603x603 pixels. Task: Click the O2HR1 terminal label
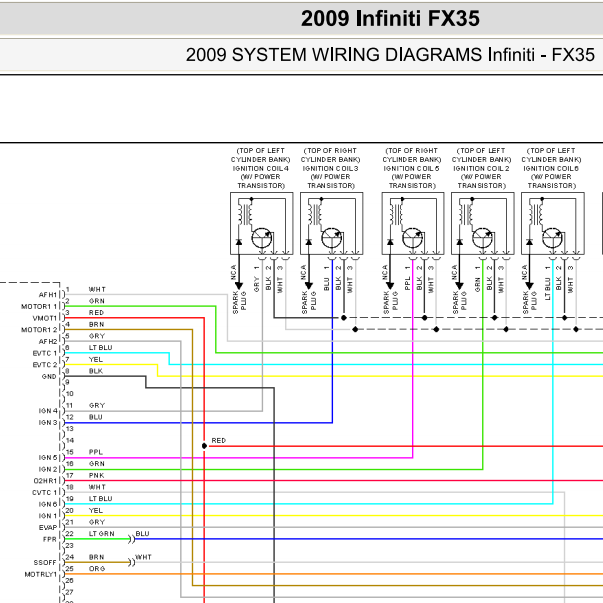tap(45, 481)
